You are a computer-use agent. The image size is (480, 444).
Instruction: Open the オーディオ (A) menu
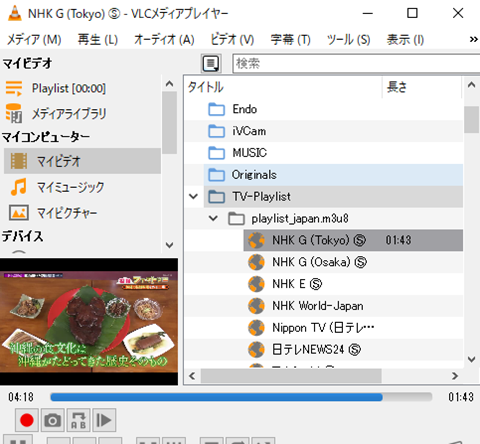pos(164,40)
